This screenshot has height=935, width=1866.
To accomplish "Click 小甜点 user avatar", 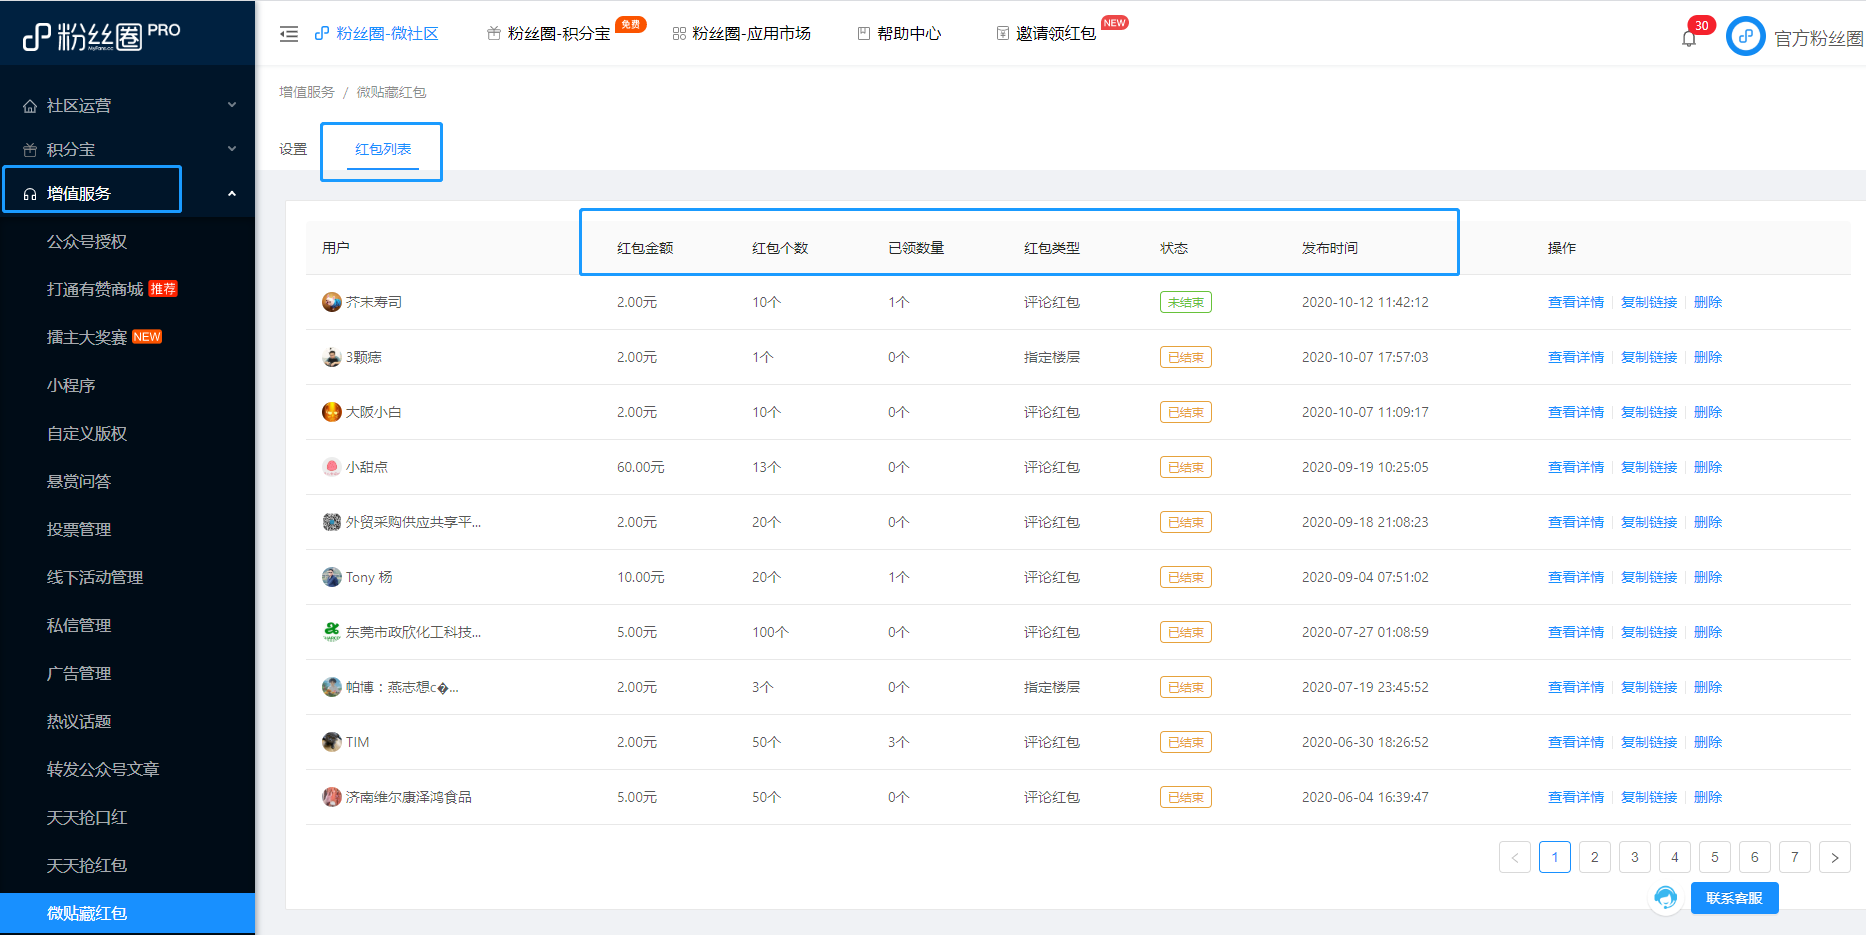I will coord(332,467).
